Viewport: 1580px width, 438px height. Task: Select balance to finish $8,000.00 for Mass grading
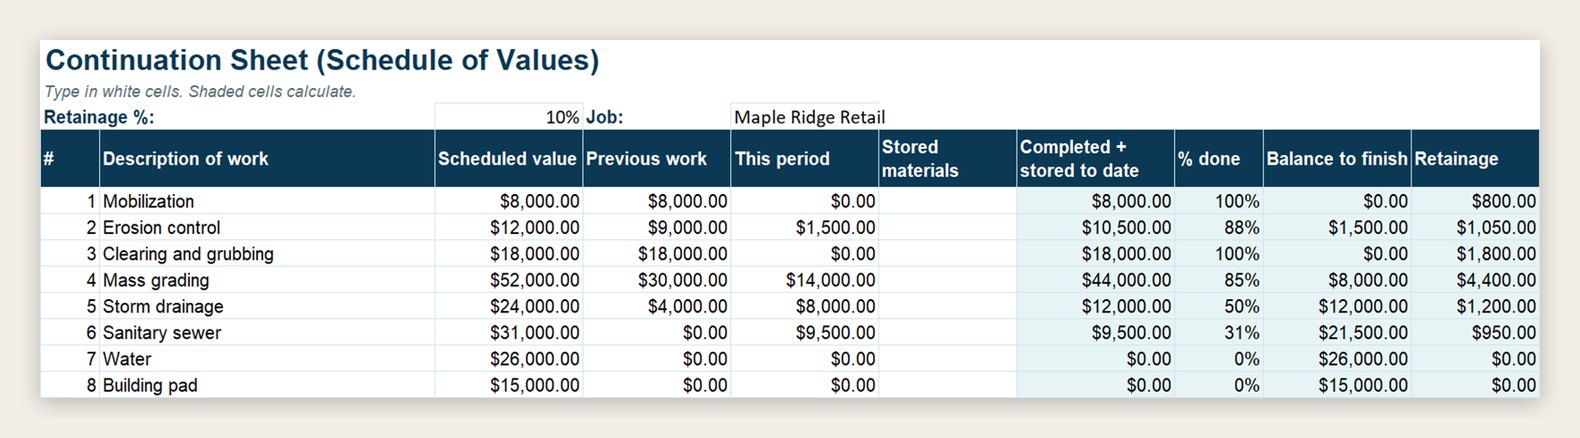[x=1337, y=280]
